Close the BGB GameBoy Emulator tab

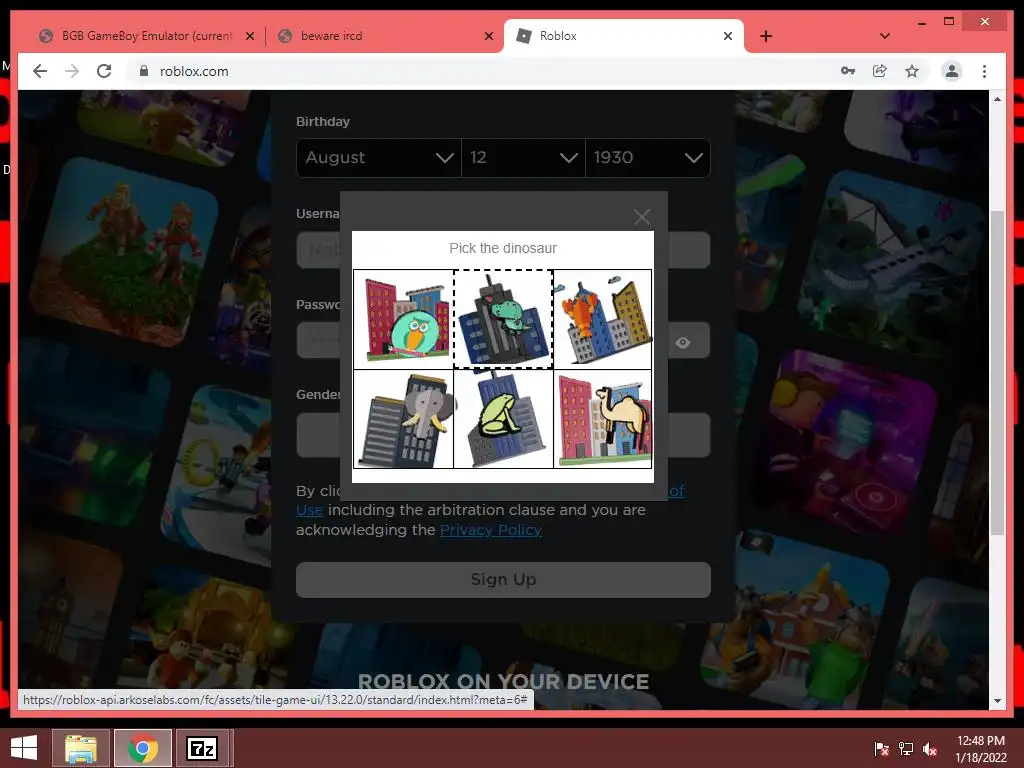click(x=249, y=36)
